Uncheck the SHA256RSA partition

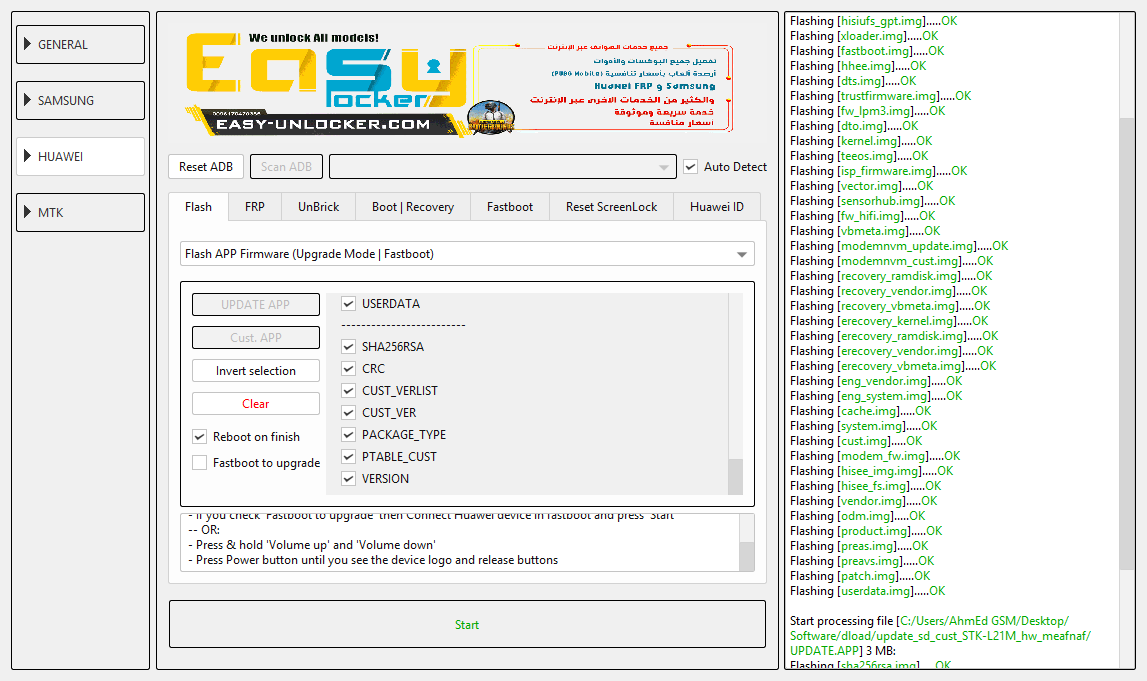(348, 347)
